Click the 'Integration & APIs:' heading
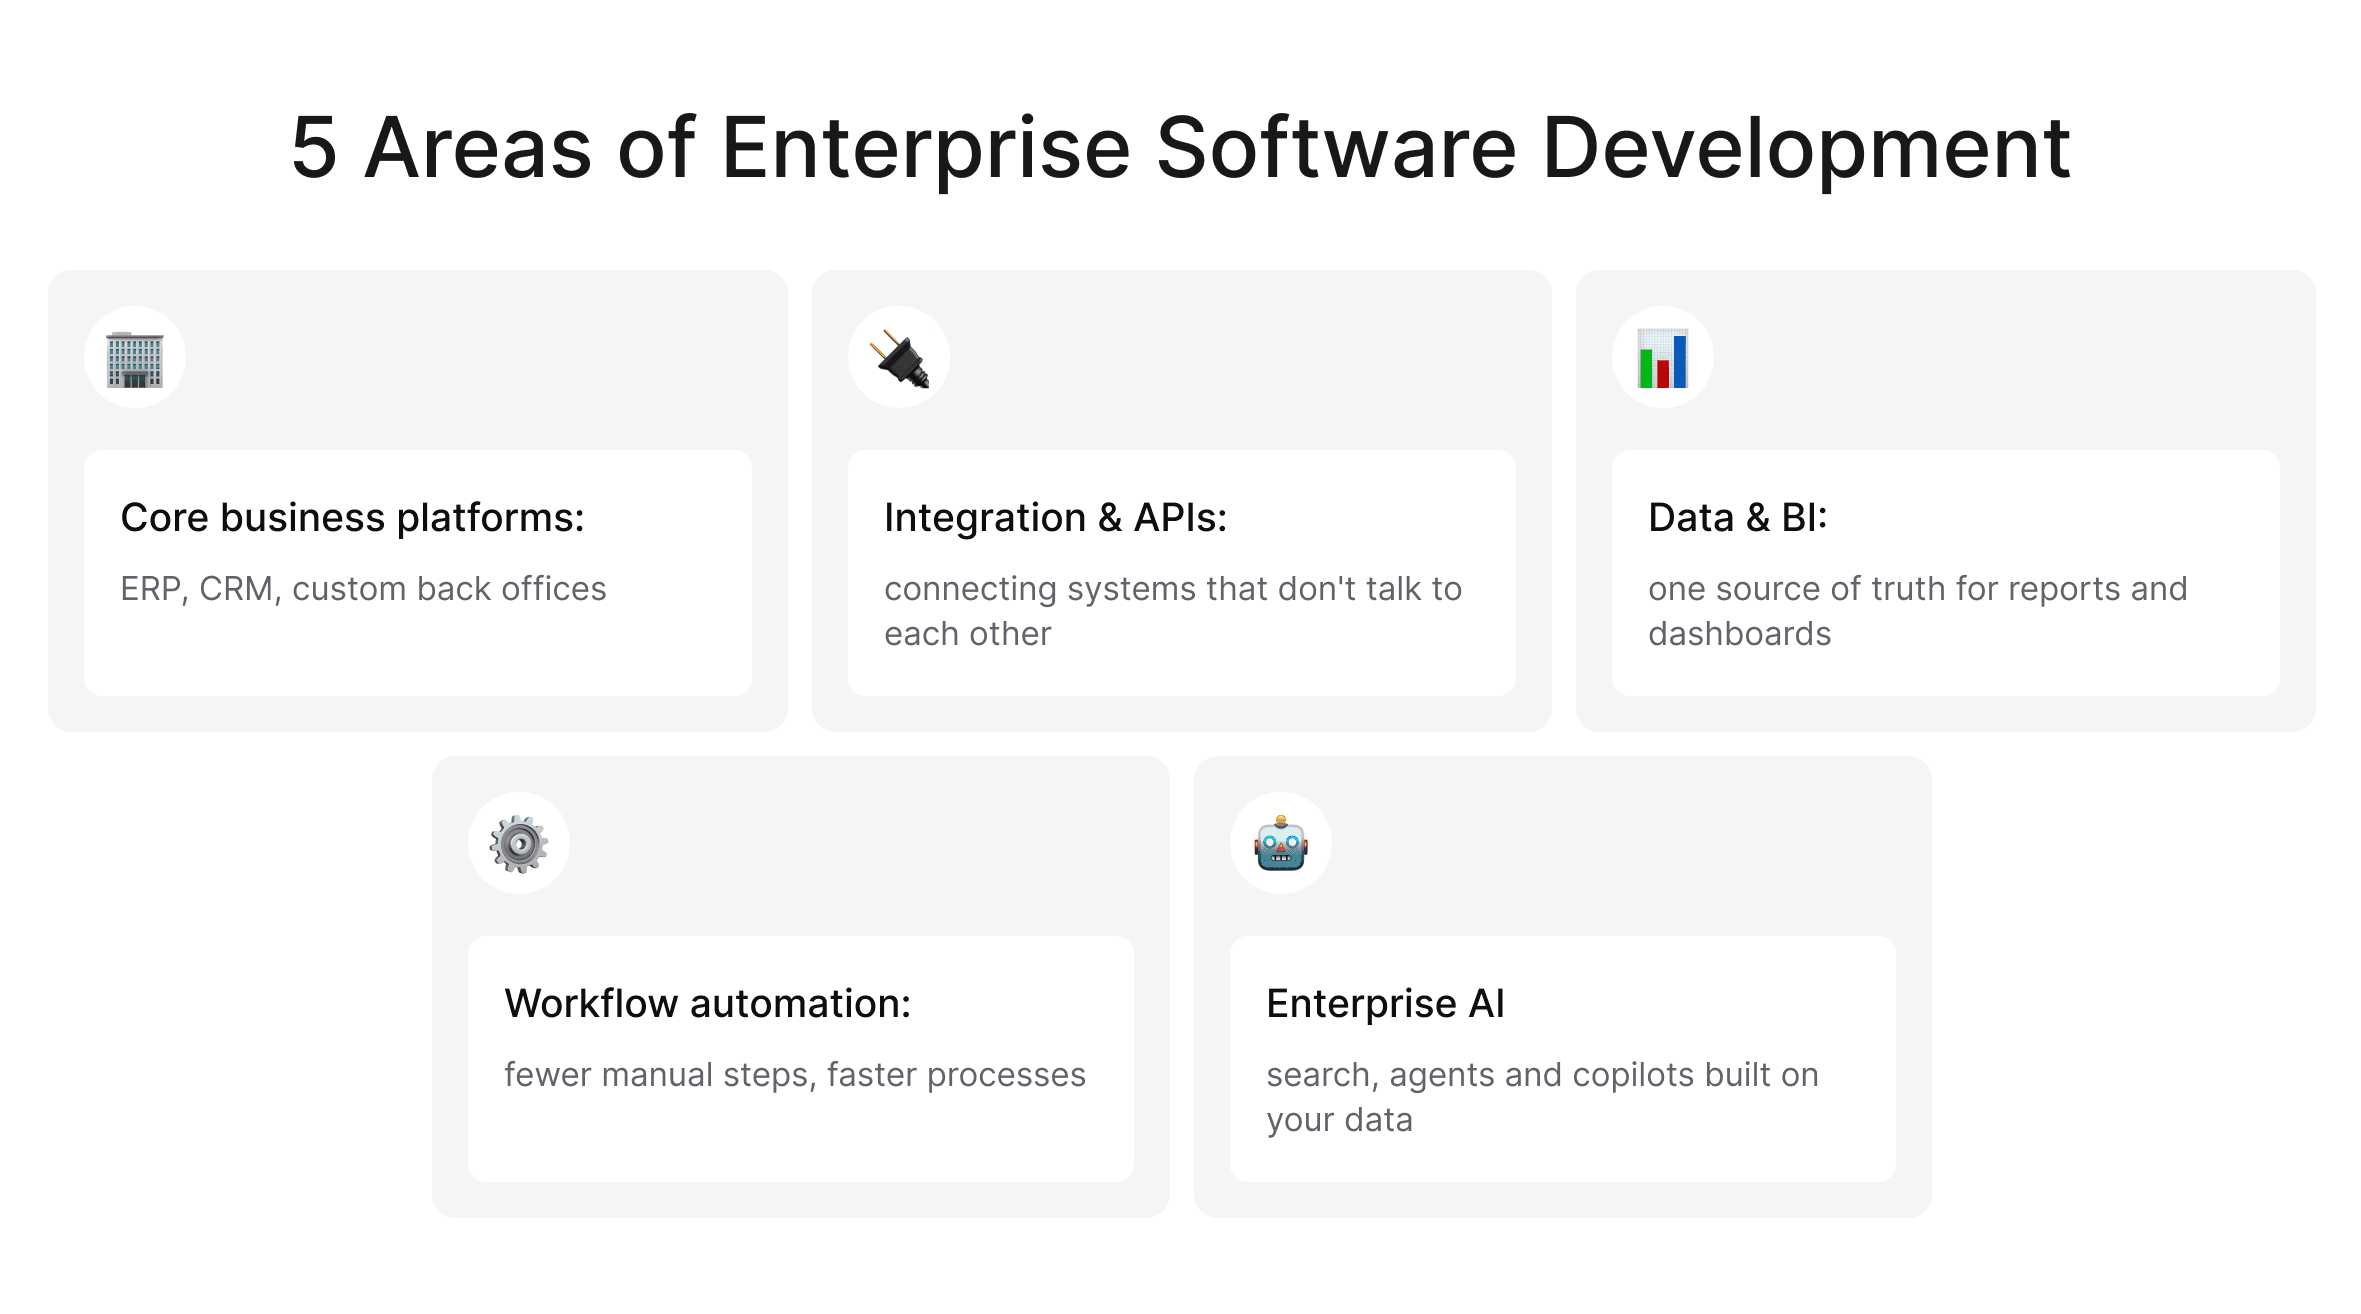 1055,518
